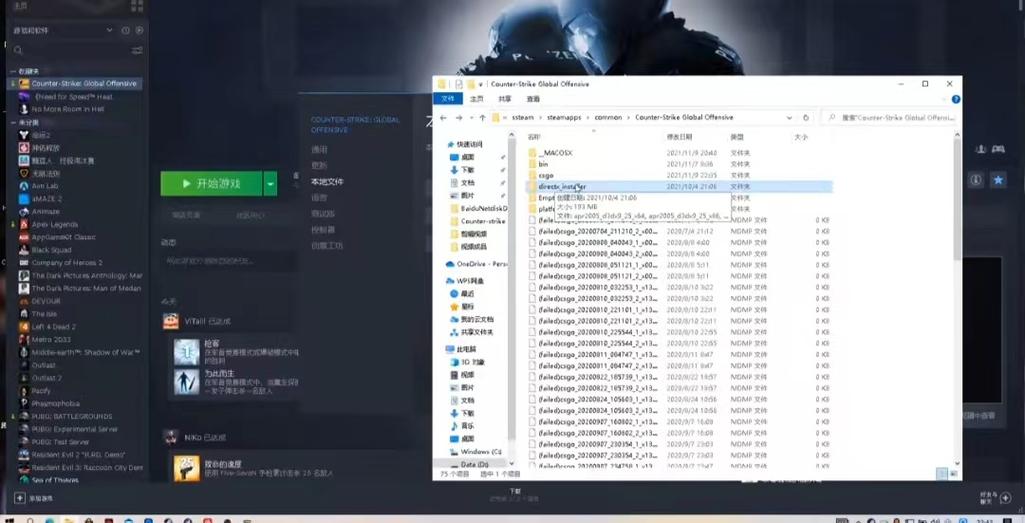This screenshot has height=523, width=1025.
Task: Open Need for Speed Heat in library list
Action: point(73,97)
